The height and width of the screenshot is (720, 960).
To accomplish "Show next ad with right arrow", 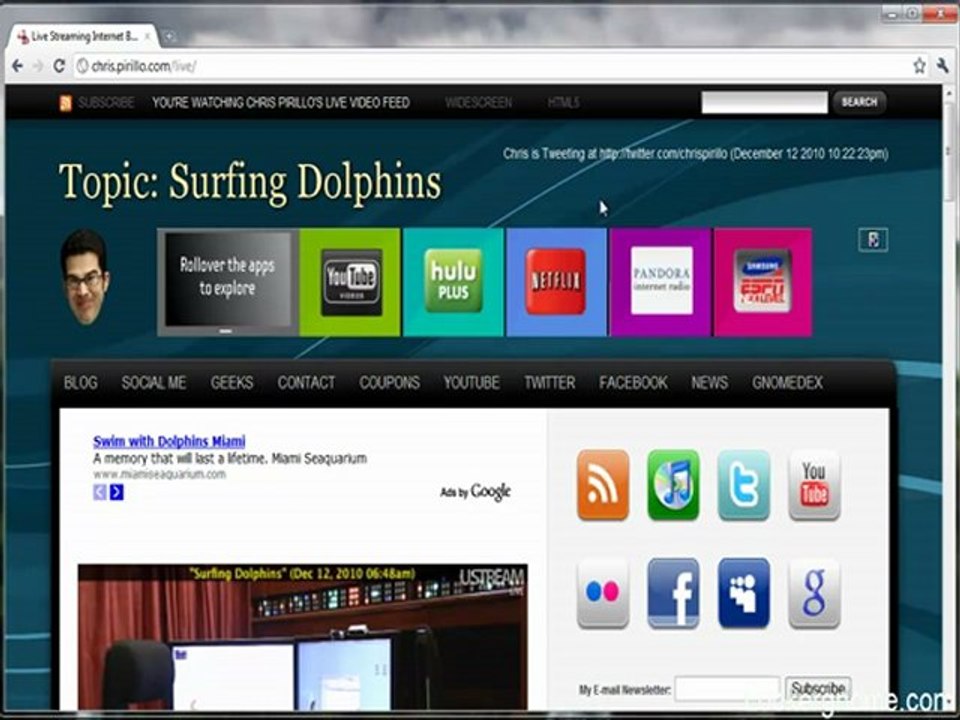I will click(116, 492).
